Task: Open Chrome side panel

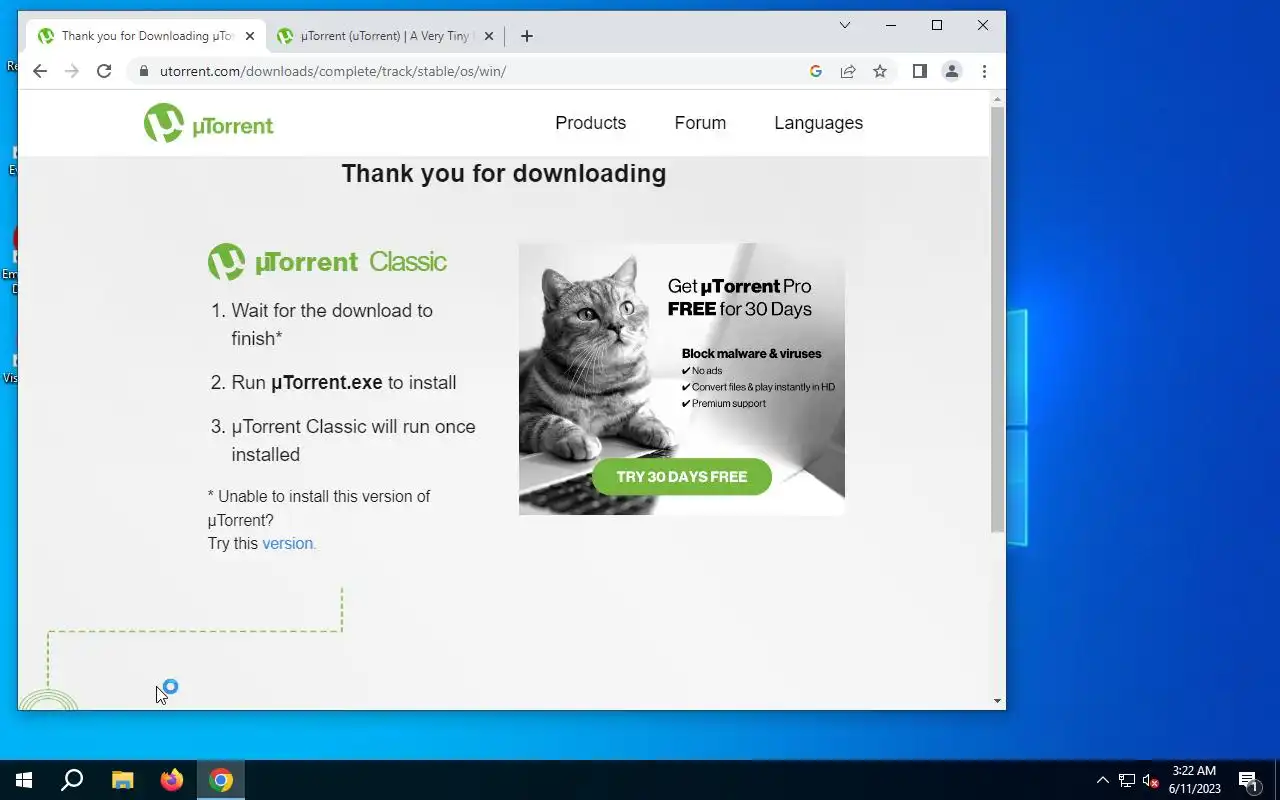Action: pos(920,71)
